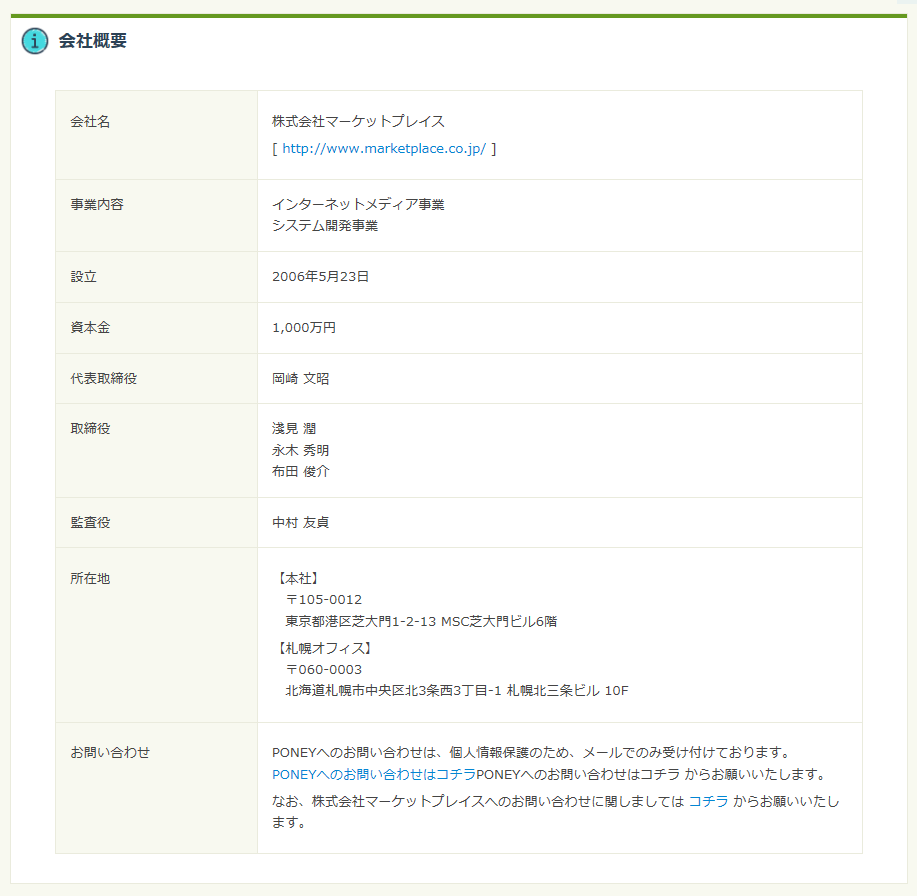Screen dimensions: 917x896
Task: Click the 会社名 row label
Action: click(90, 122)
